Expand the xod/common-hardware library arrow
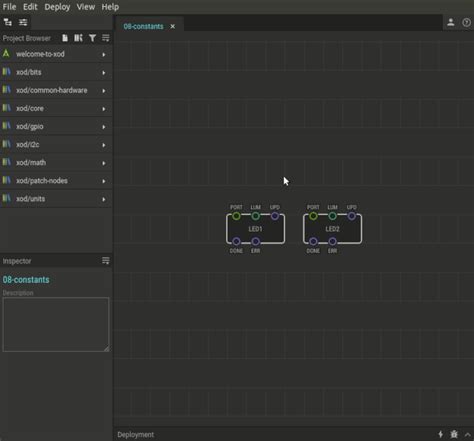The width and height of the screenshot is (474, 441). (x=104, y=90)
